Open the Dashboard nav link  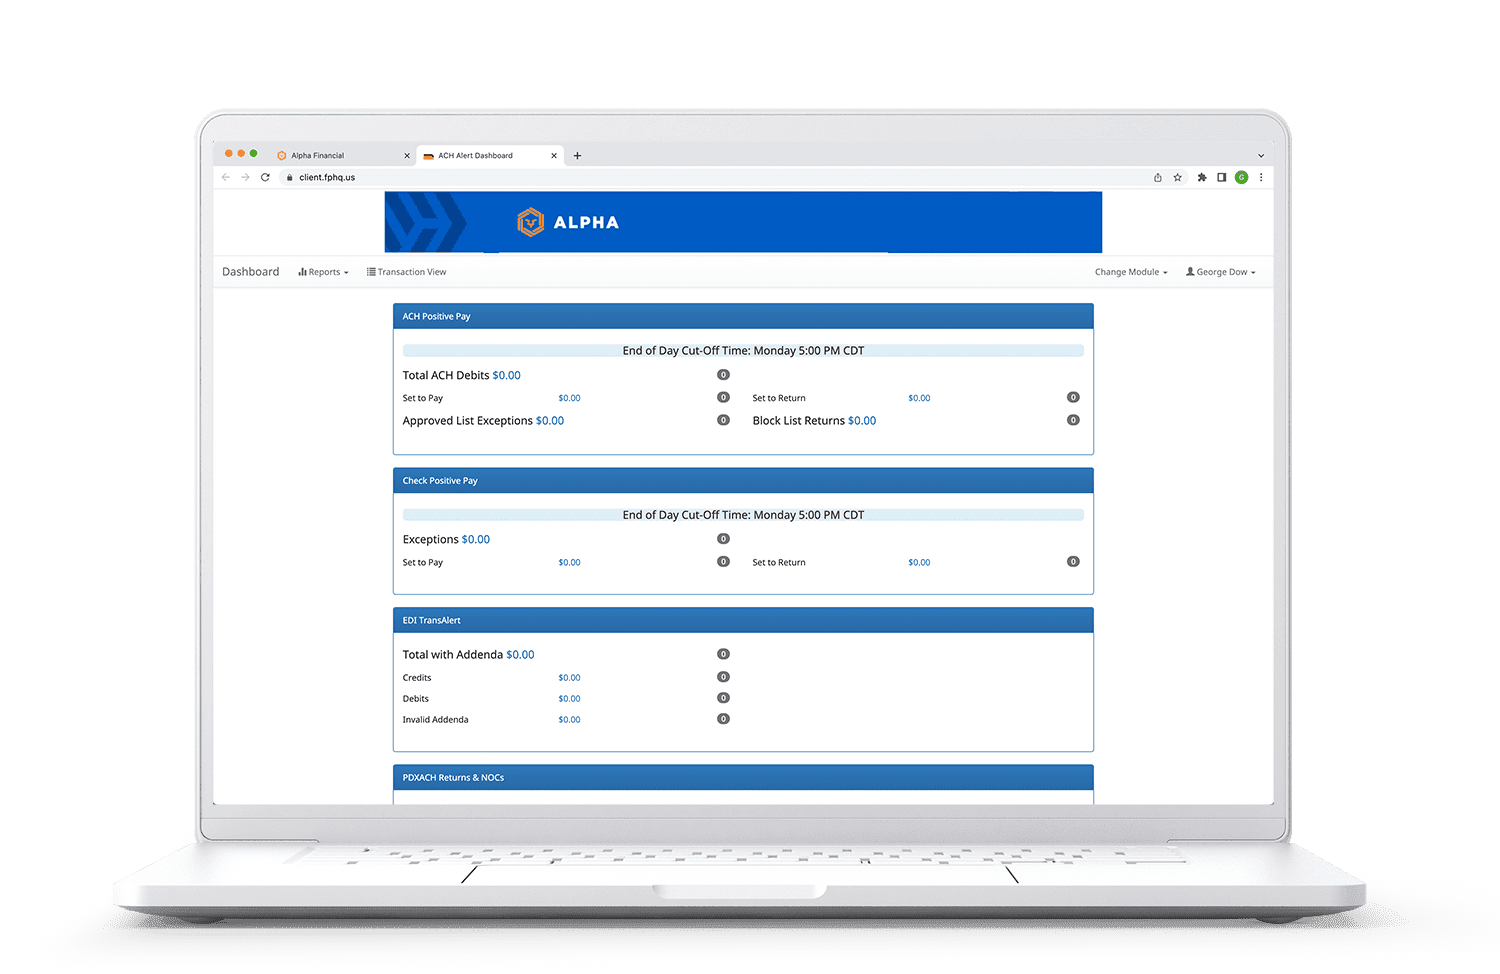click(251, 272)
